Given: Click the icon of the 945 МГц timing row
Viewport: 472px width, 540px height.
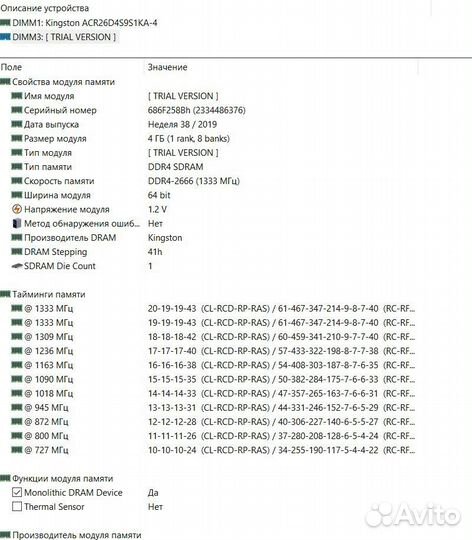Looking at the screenshot, I should (x=17, y=407).
